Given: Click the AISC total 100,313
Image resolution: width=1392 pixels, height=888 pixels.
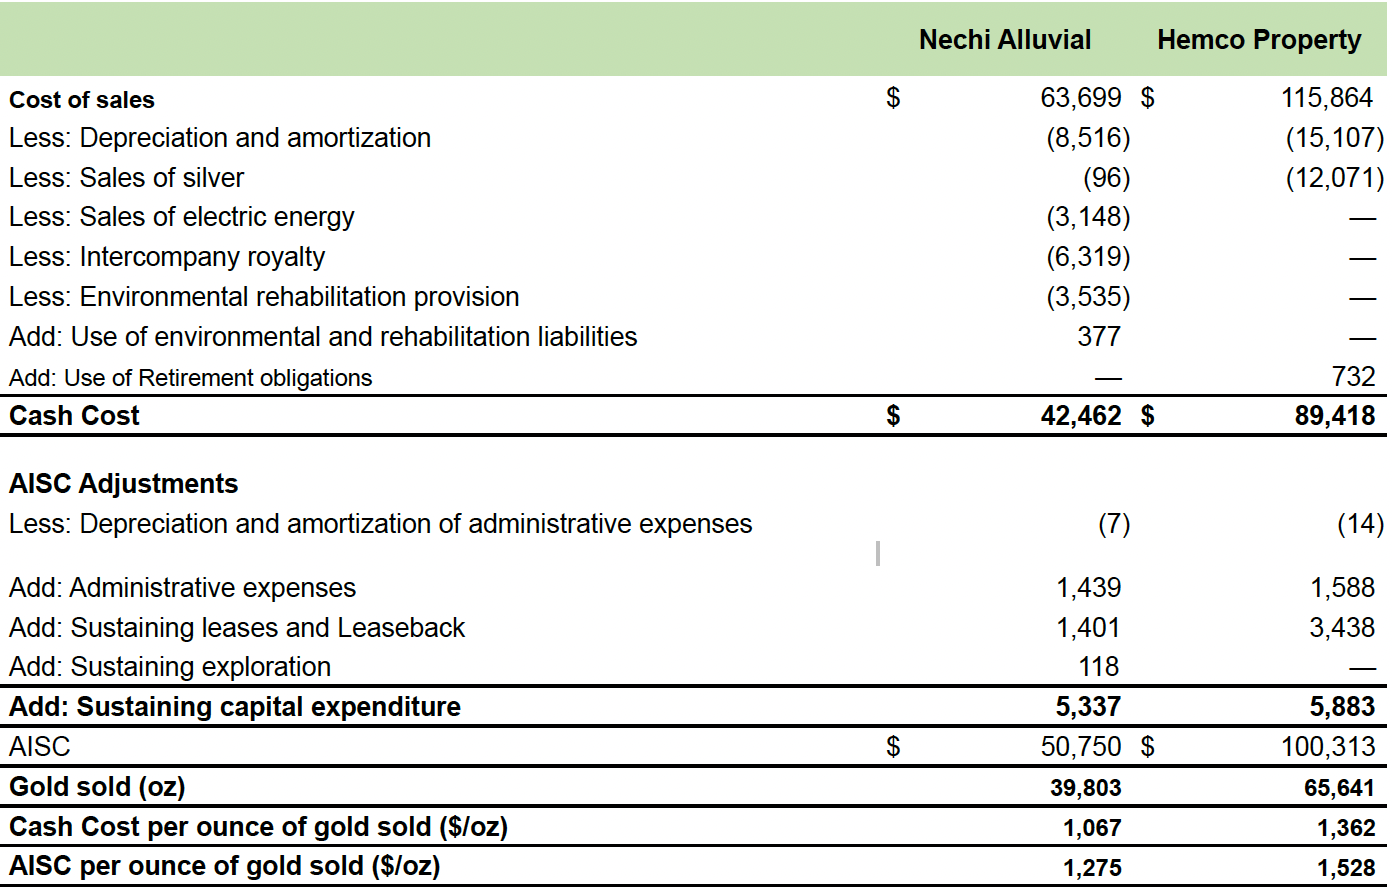Looking at the screenshot, I should point(1328,747).
